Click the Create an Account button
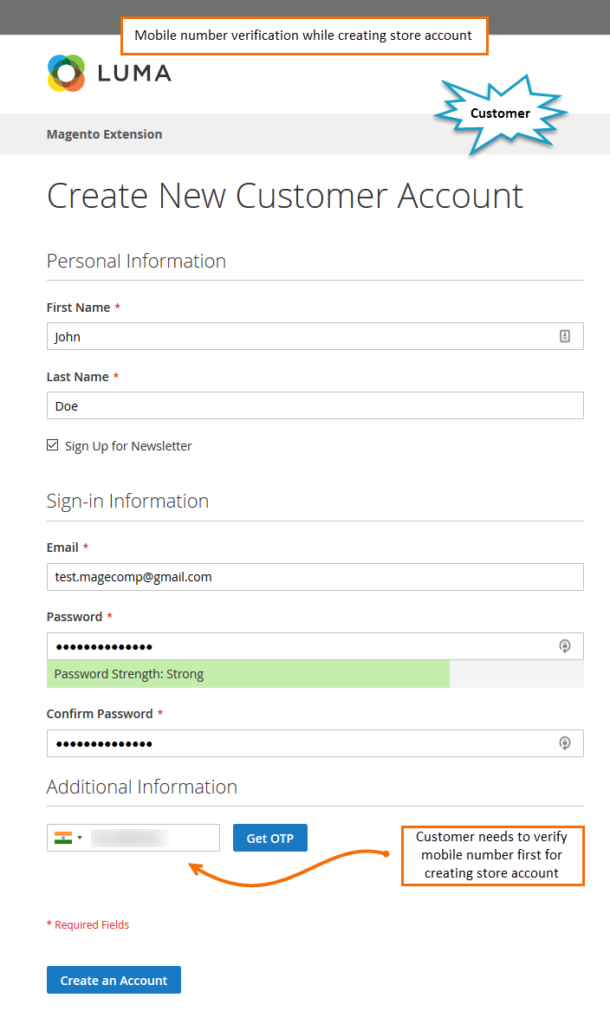610x1024 pixels. [x=114, y=980]
